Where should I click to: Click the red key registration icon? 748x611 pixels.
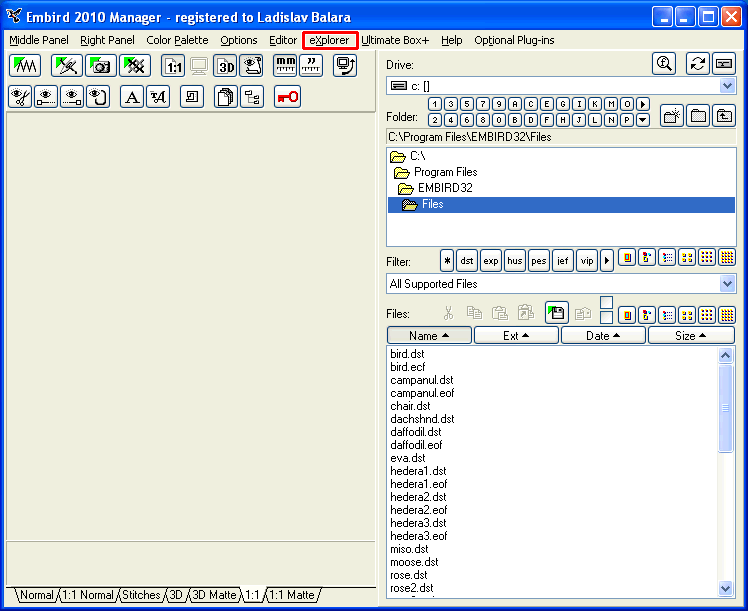pyautogui.click(x=287, y=97)
